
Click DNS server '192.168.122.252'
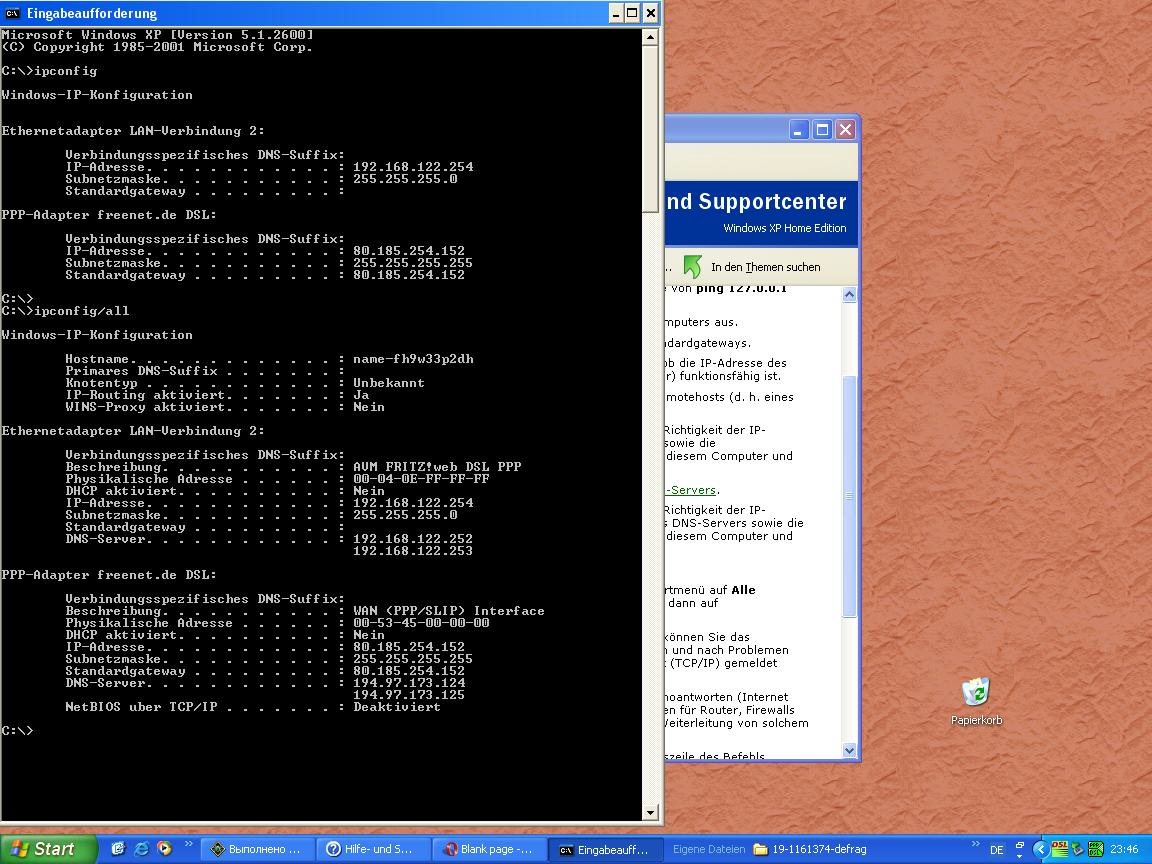pyautogui.click(x=413, y=539)
